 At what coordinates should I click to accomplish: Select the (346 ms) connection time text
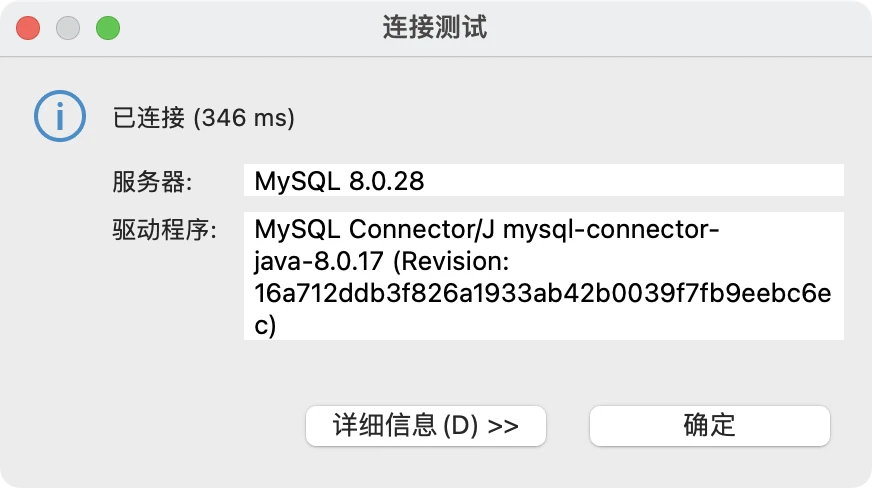coord(244,118)
